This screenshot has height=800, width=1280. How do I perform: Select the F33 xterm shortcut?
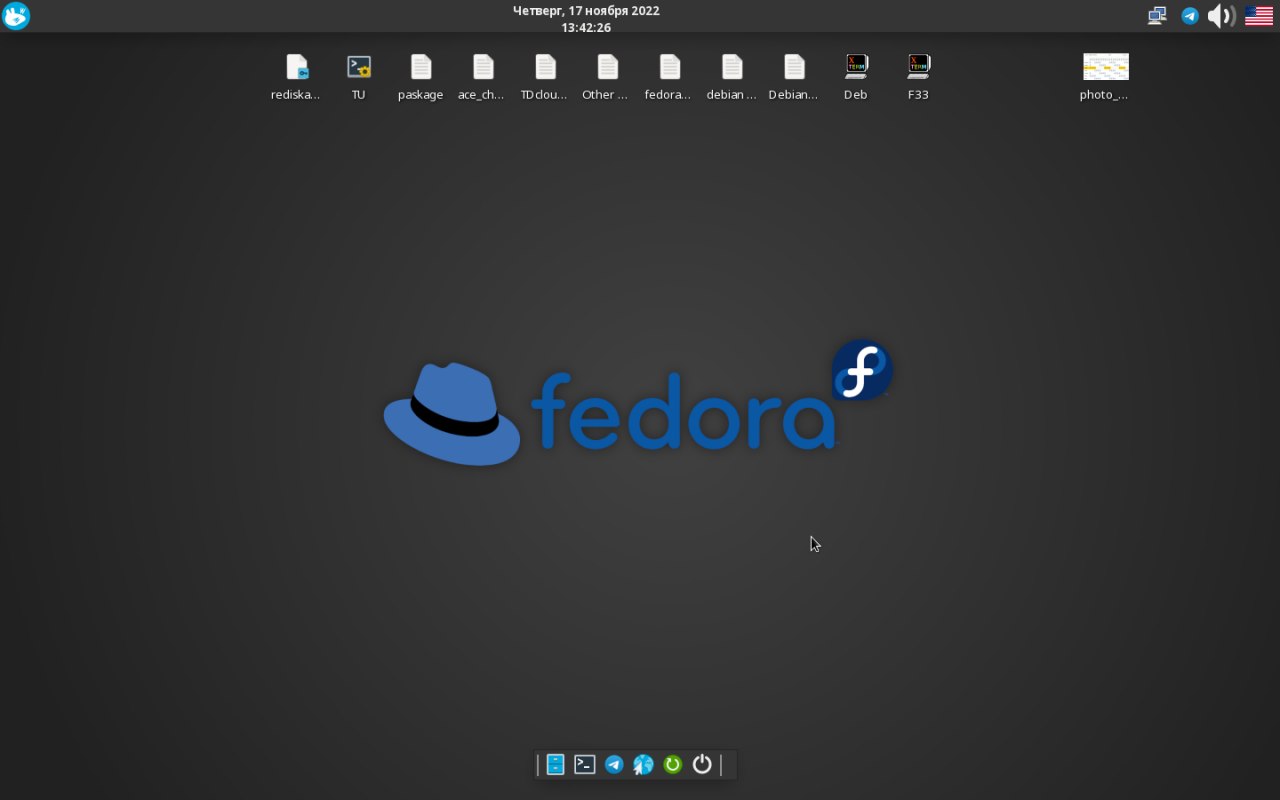point(918,78)
